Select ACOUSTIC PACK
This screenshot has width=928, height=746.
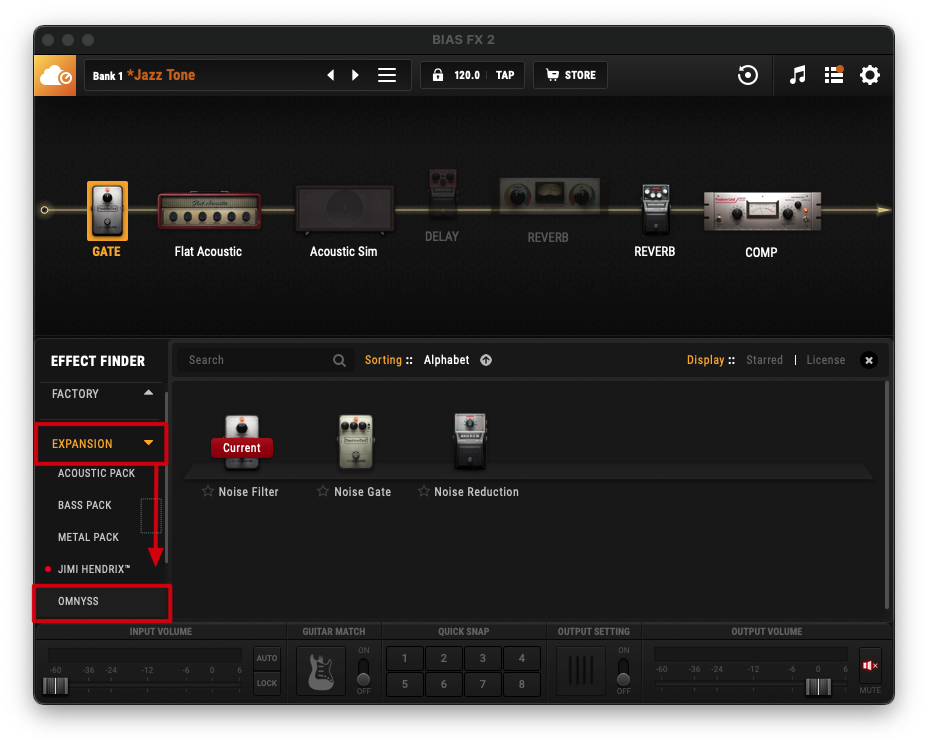(96, 473)
